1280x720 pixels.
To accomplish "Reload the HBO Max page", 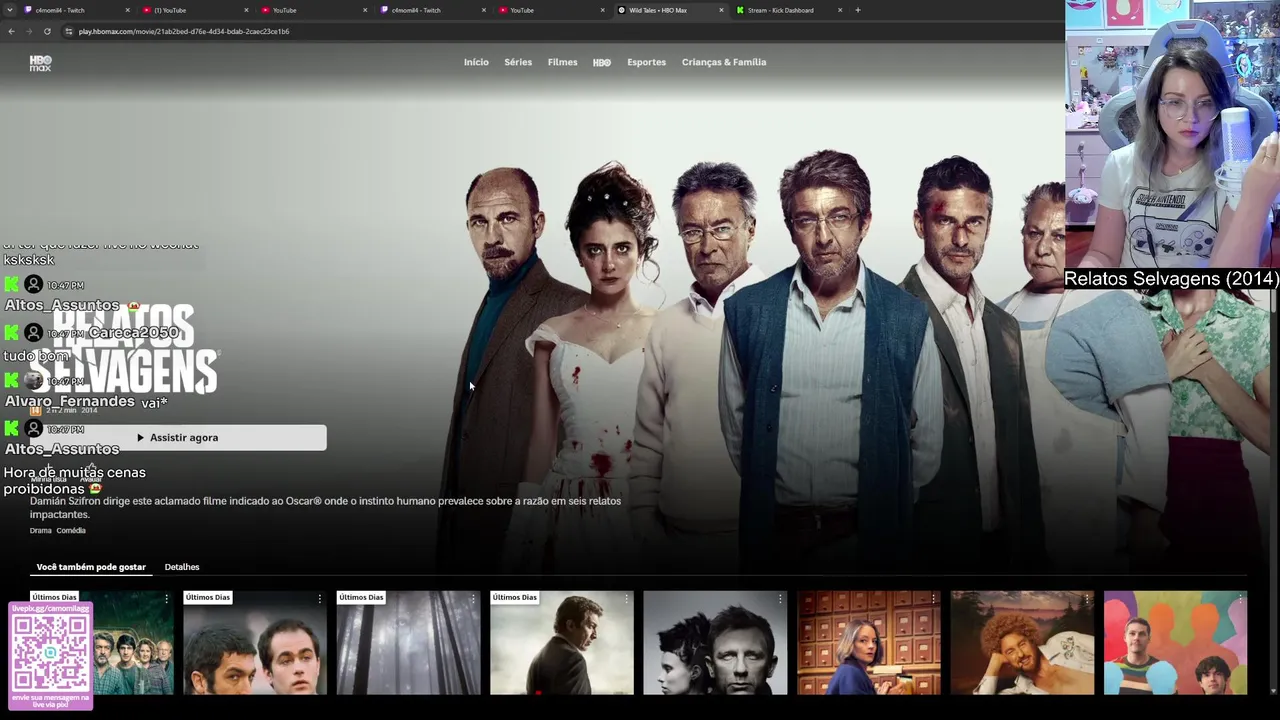I will pyautogui.click(x=47, y=31).
